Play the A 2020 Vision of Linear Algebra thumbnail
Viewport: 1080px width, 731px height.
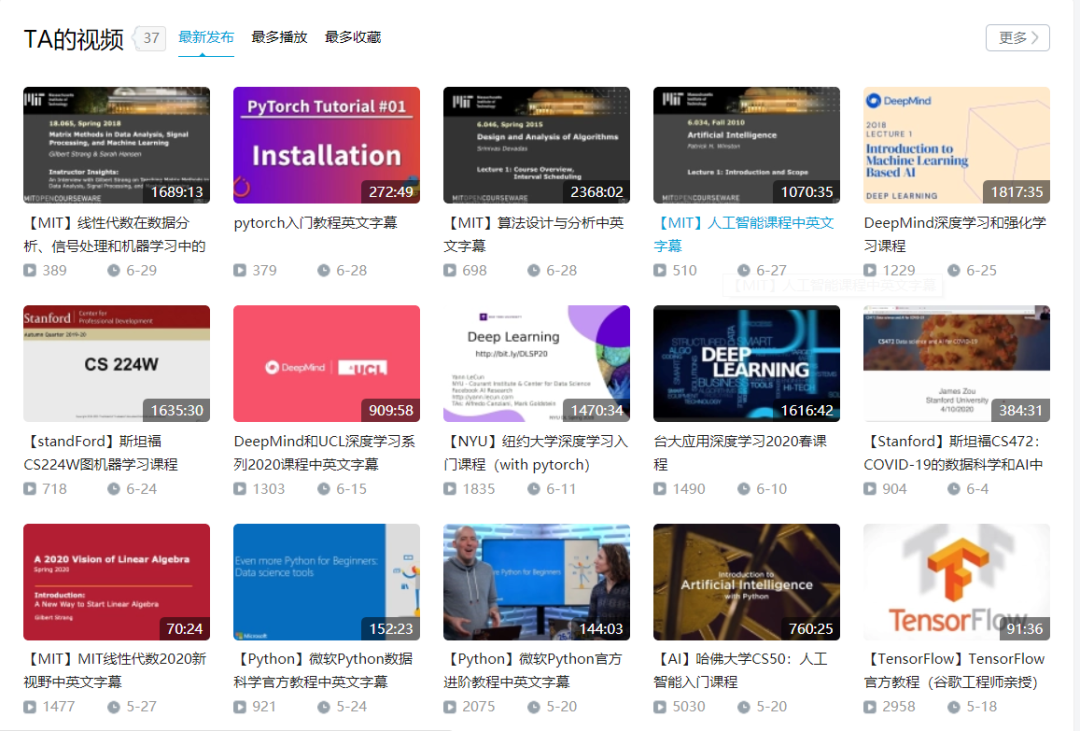[x=116, y=581]
